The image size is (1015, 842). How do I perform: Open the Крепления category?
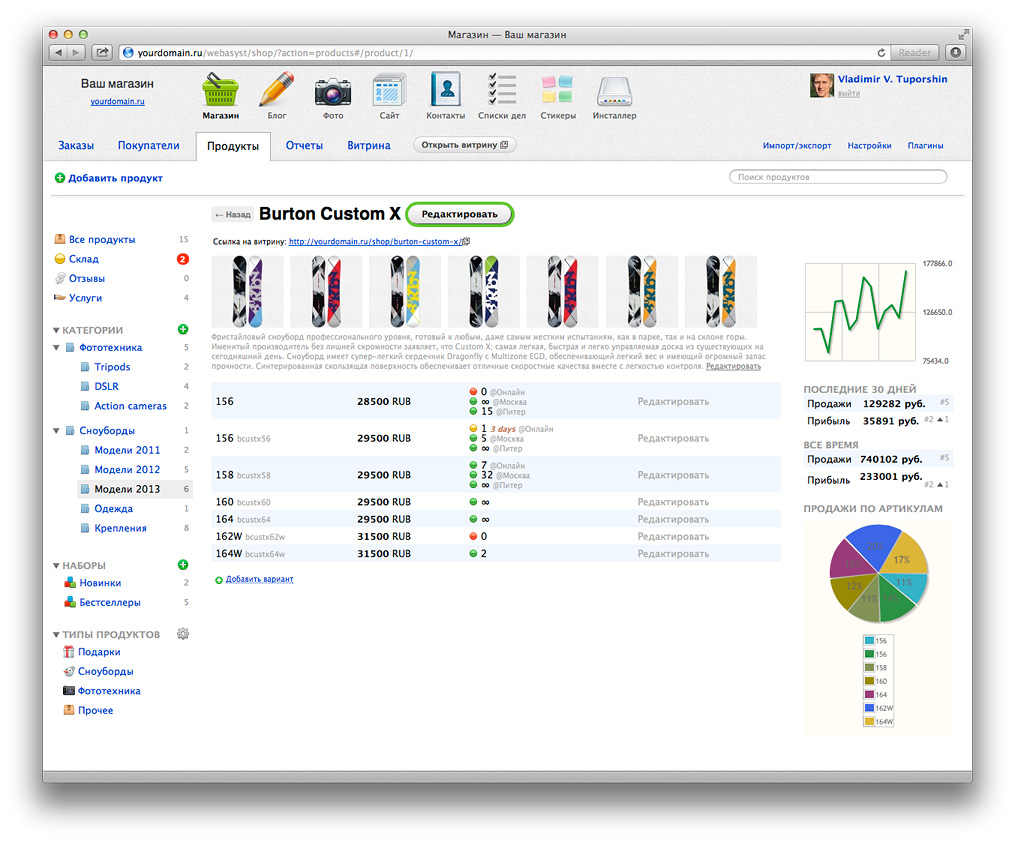coord(120,528)
